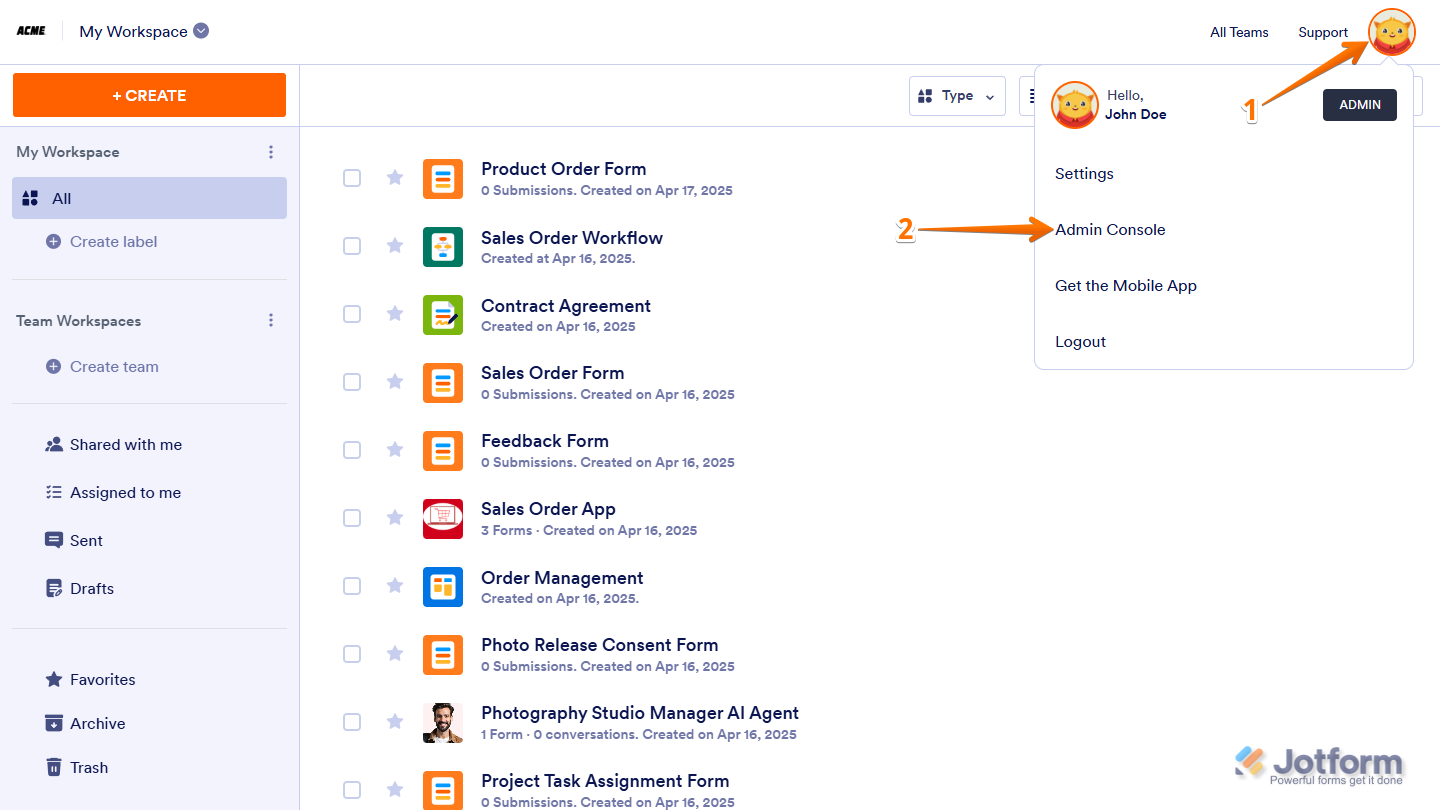The width and height of the screenshot is (1440, 810).
Task: Open the Support link
Action: click(x=1323, y=32)
